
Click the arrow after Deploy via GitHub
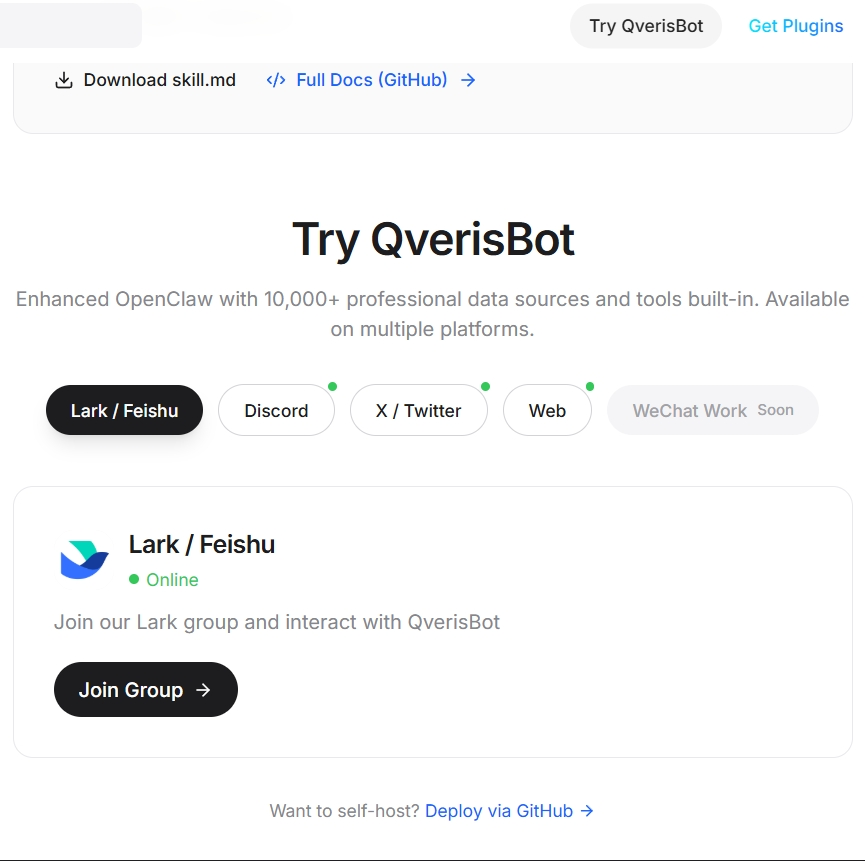[x=587, y=811]
